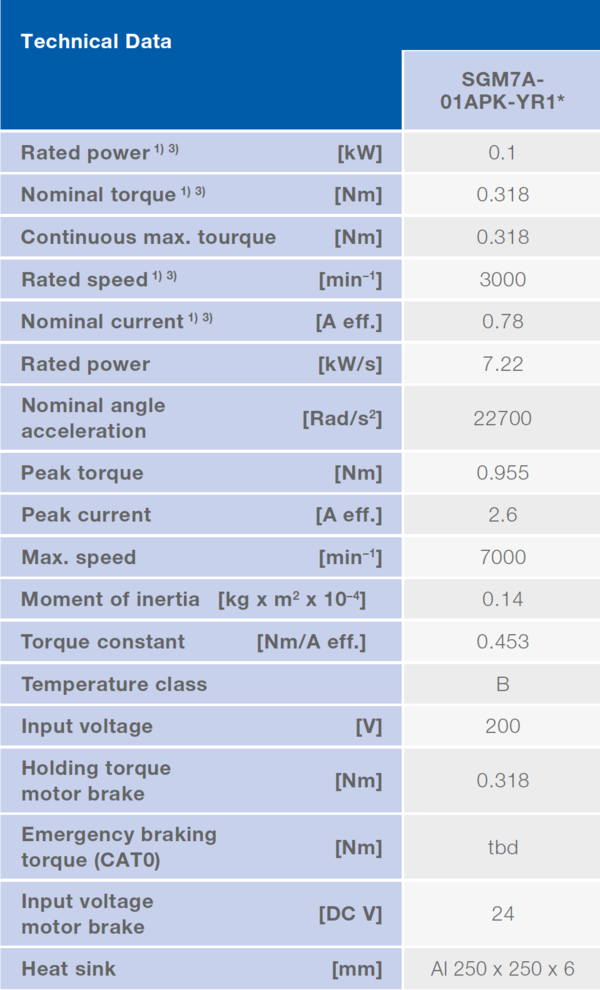Select the peak current value 2.6
This screenshot has width=600, height=990.
click(502, 515)
